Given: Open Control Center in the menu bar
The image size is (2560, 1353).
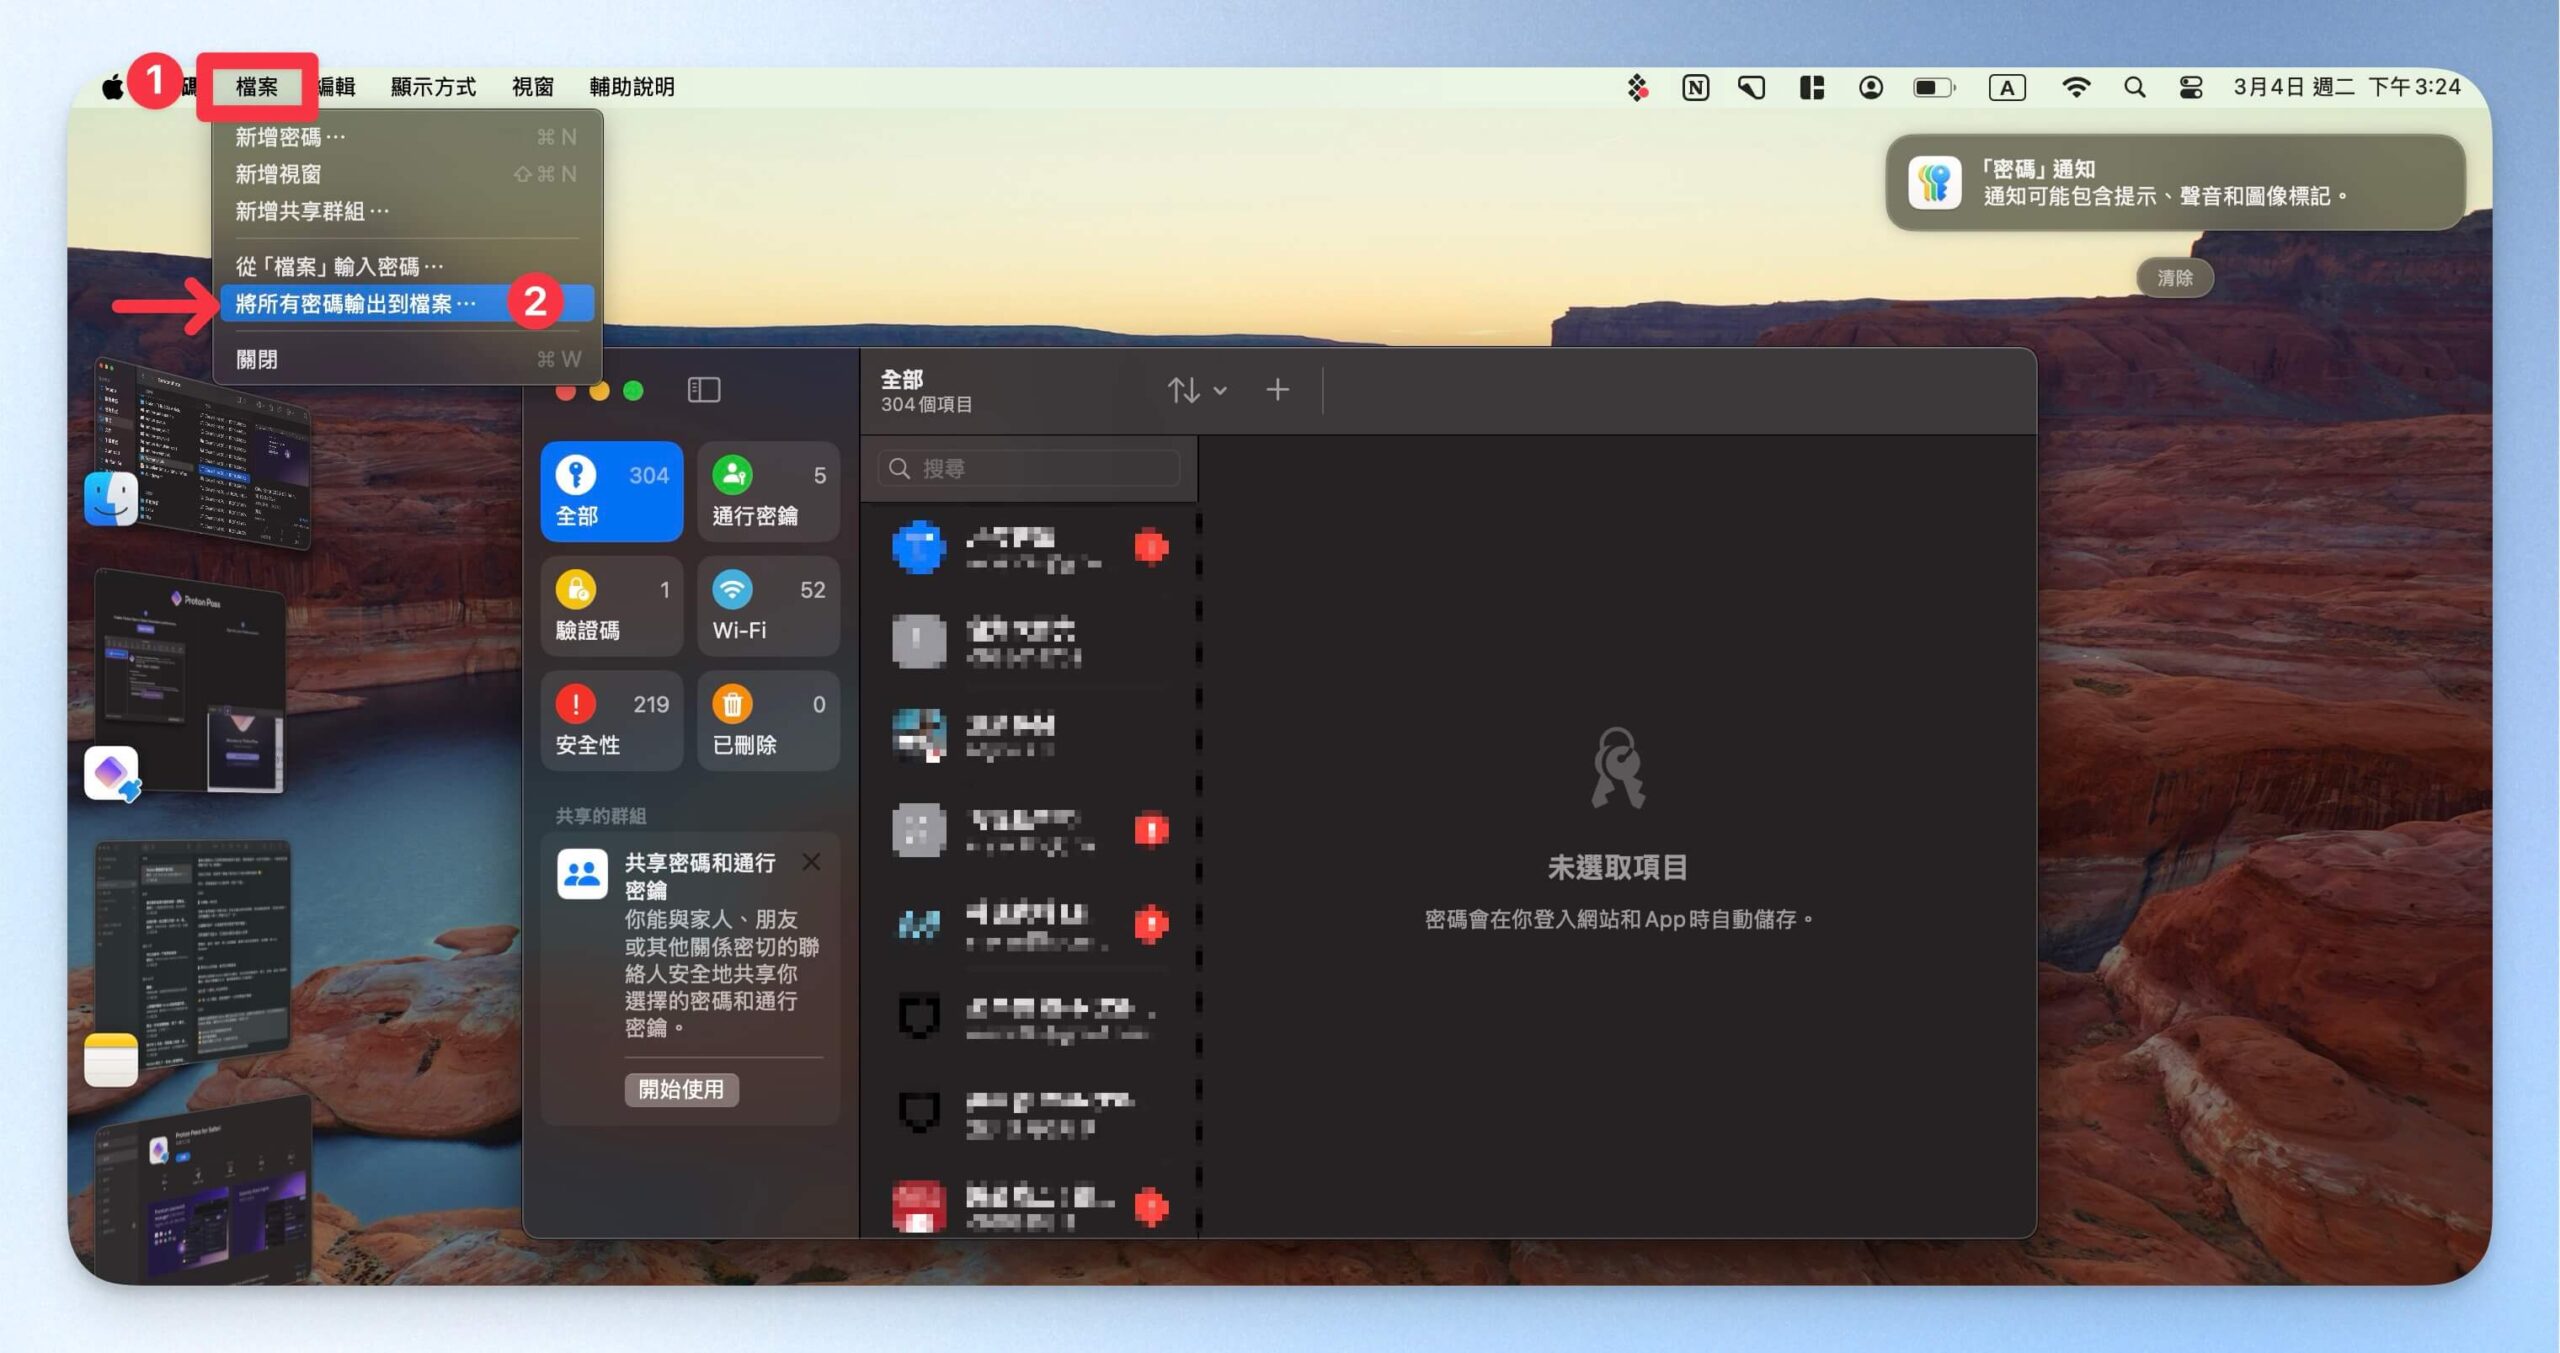Looking at the screenshot, I should 2190,87.
